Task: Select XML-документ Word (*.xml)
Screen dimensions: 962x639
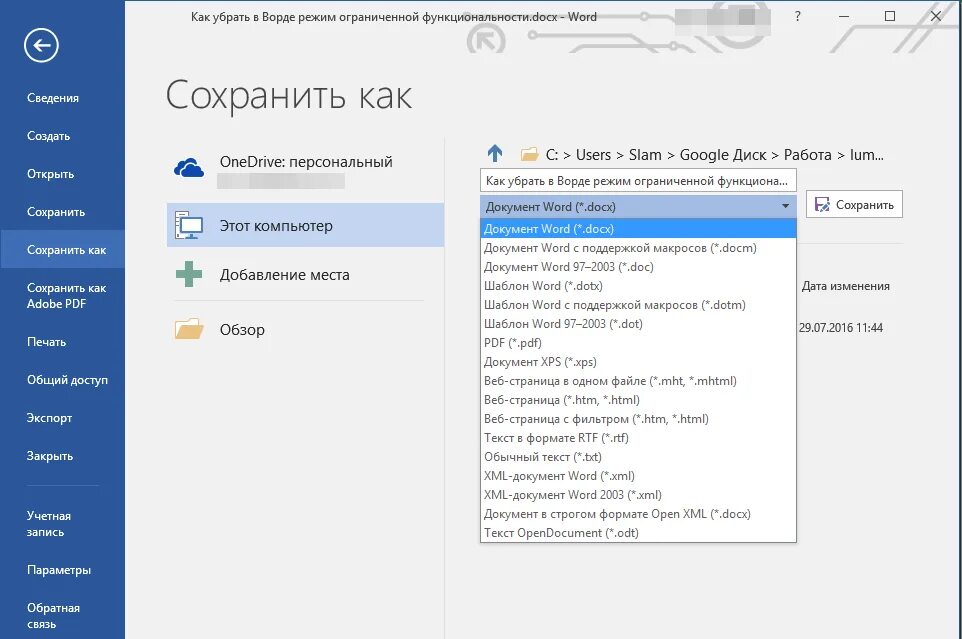Action: 638,476
